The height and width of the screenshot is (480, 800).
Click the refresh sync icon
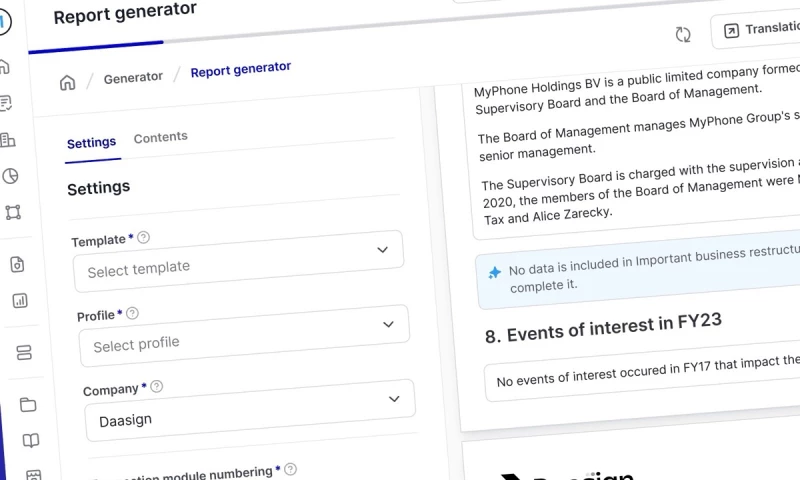click(x=683, y=35)
